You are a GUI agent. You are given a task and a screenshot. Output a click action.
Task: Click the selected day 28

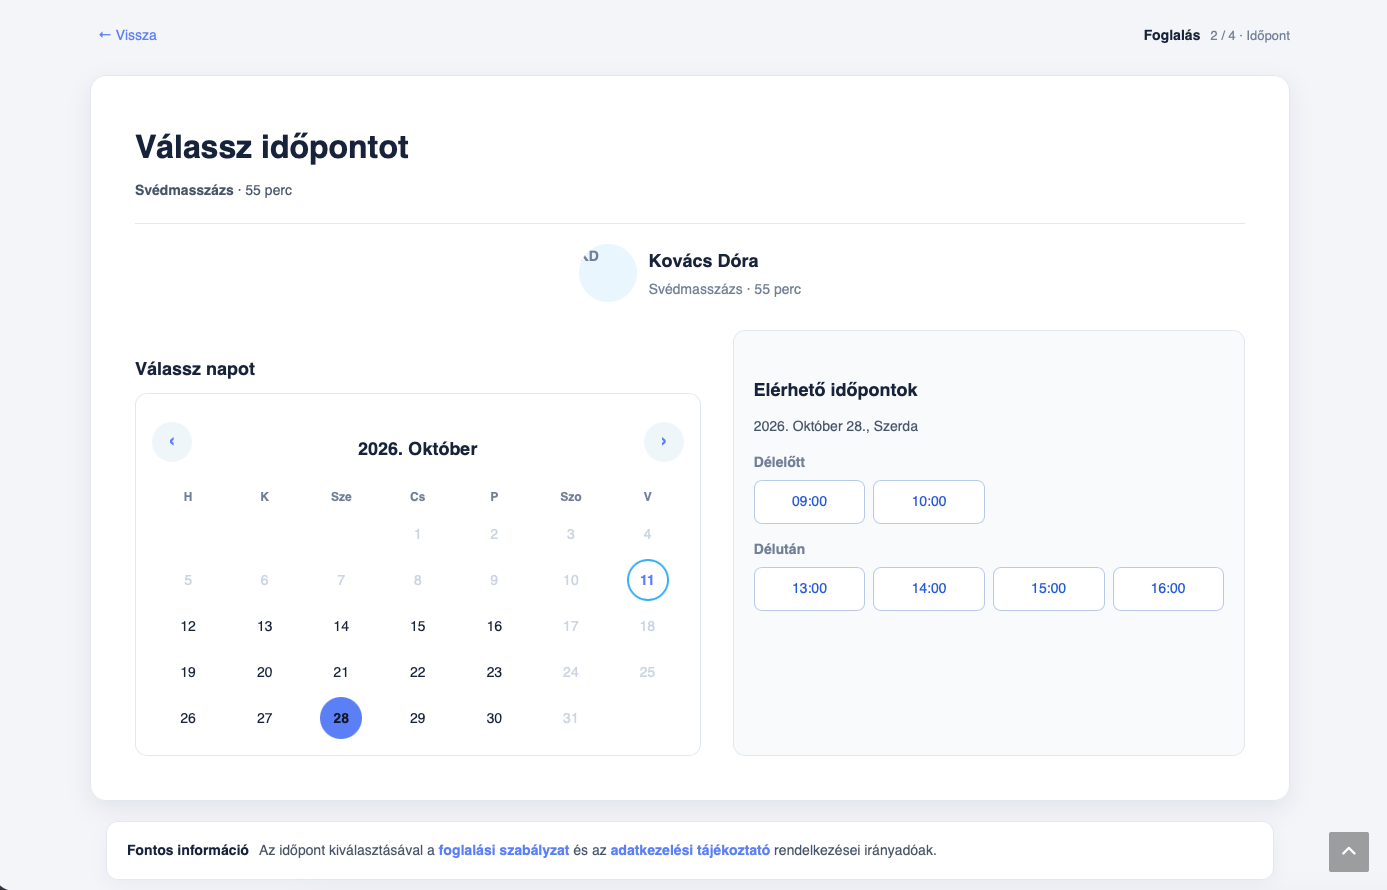(x=341, y=718)
